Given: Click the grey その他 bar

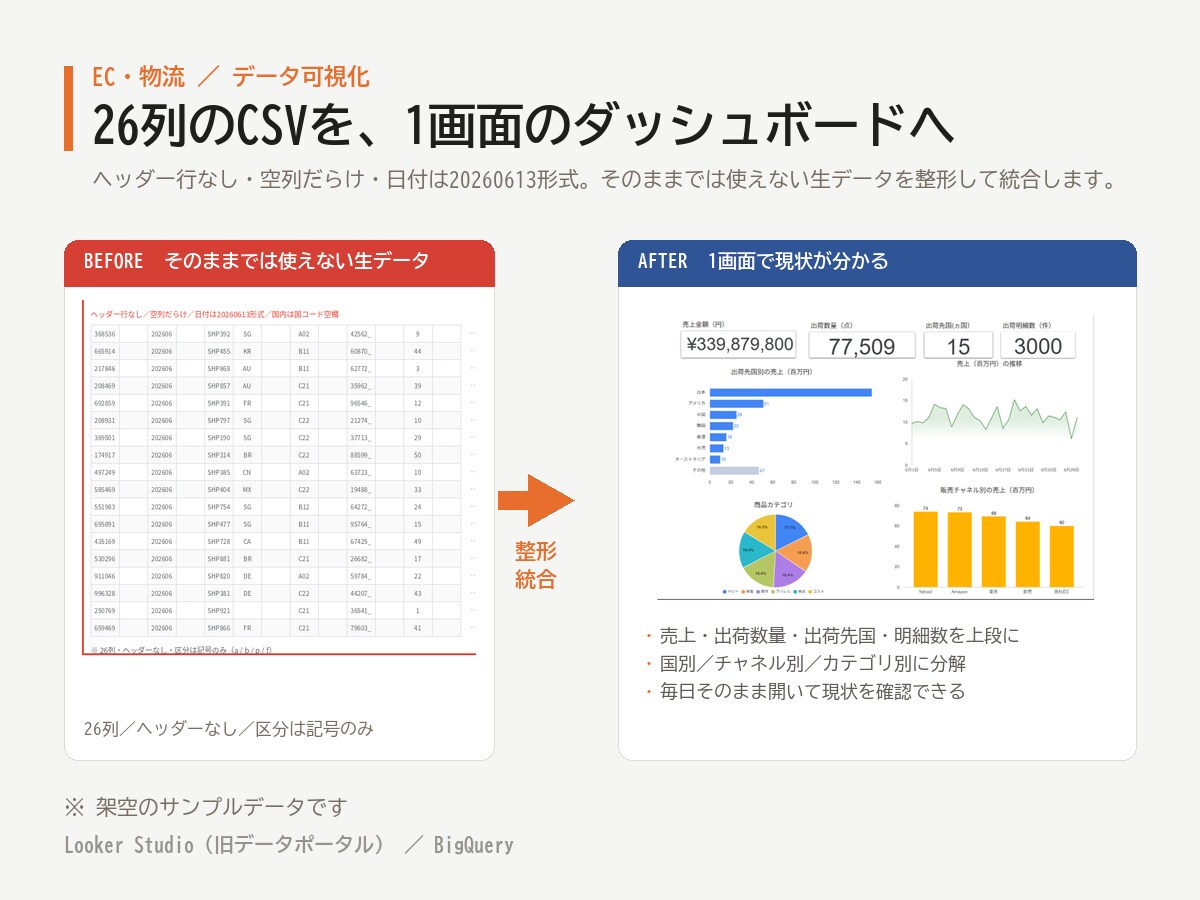Looking at the screenshot, I should (x=734, y=469).
